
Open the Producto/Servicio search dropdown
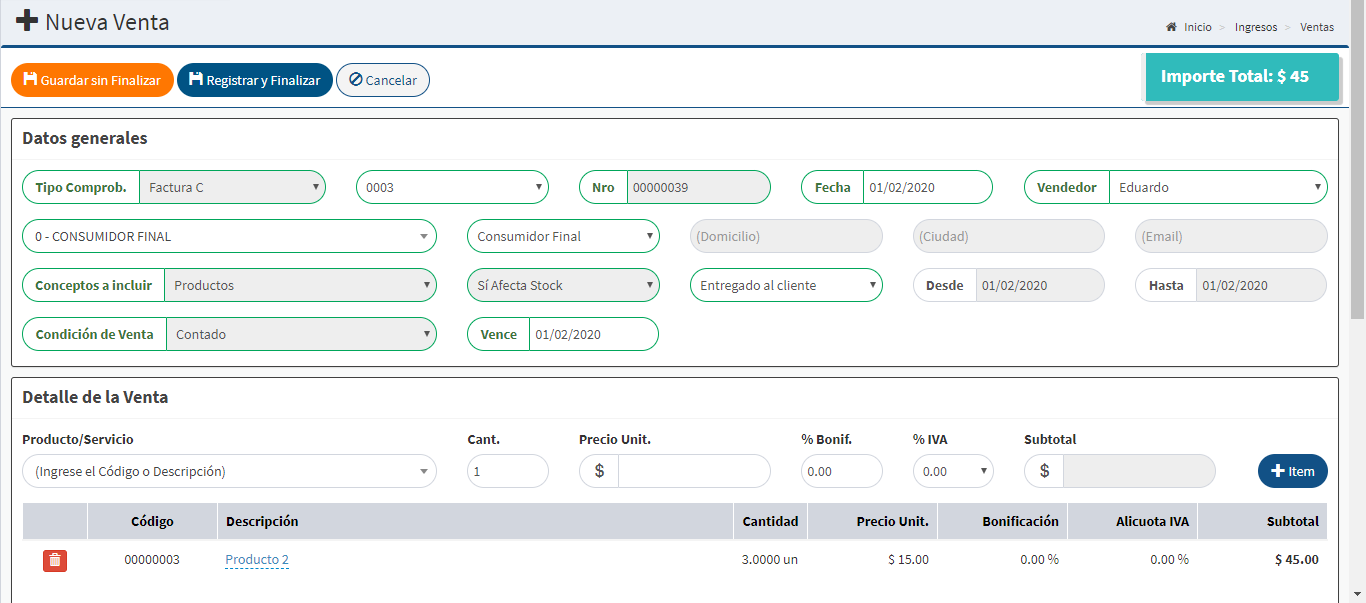[229, 471]
